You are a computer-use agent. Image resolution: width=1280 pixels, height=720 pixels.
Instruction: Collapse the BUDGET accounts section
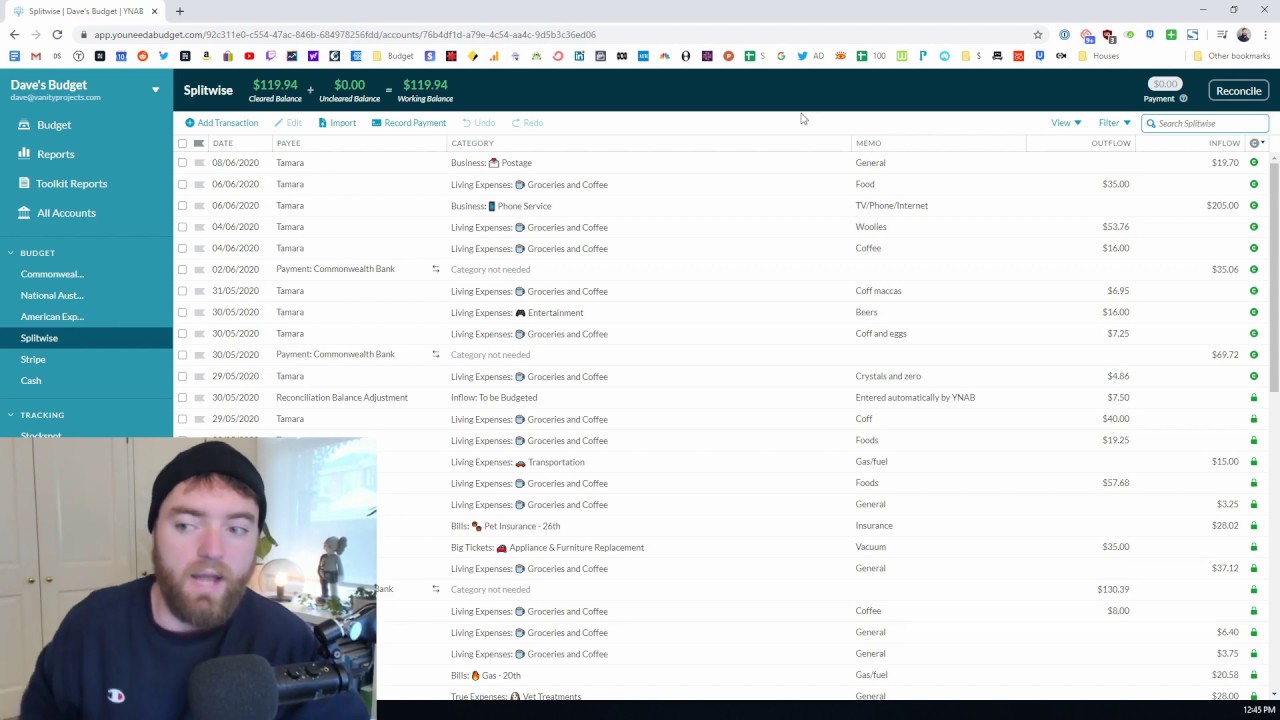point(10,253)
